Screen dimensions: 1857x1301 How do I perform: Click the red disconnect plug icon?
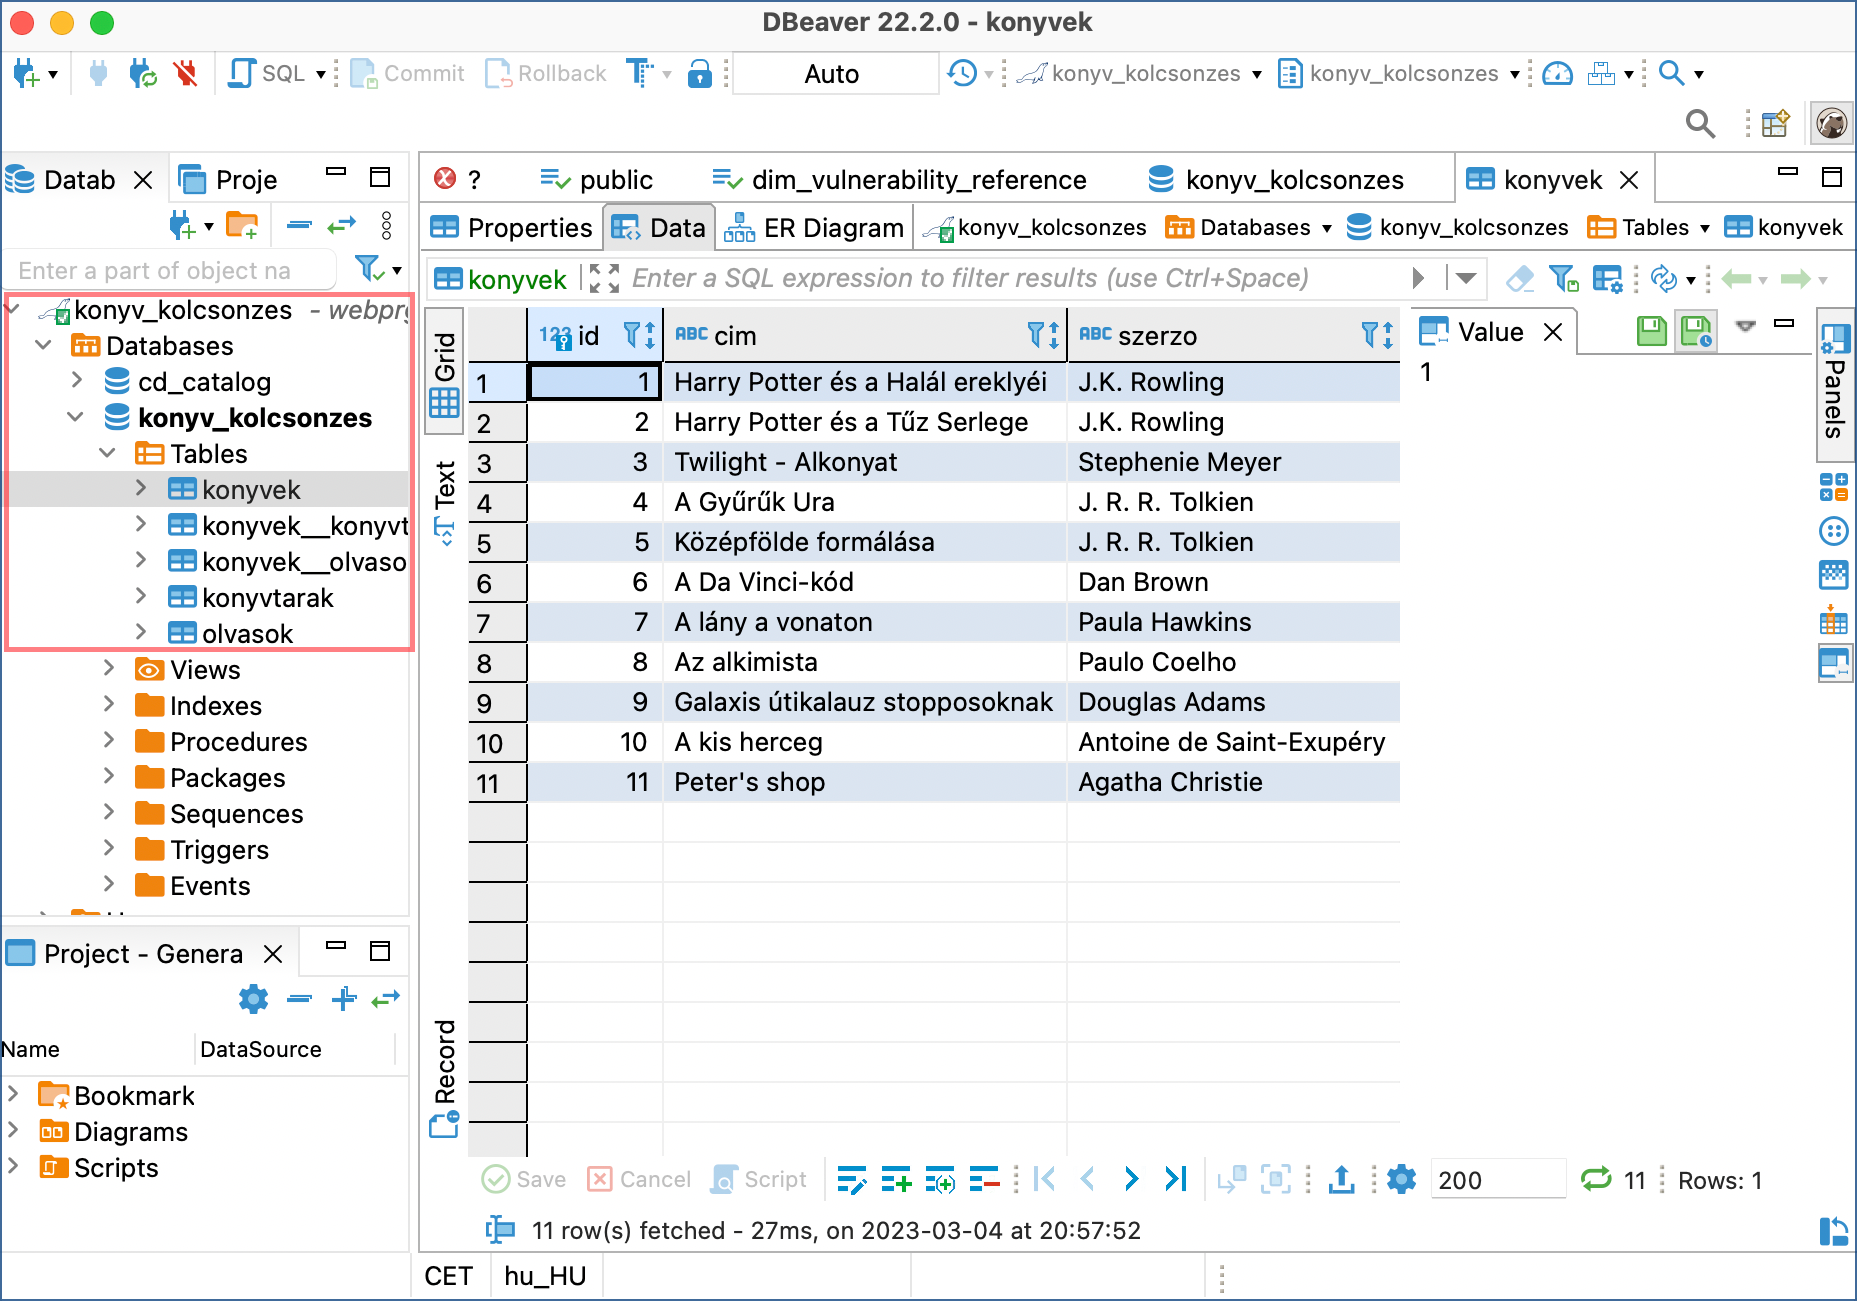[185, 74]
